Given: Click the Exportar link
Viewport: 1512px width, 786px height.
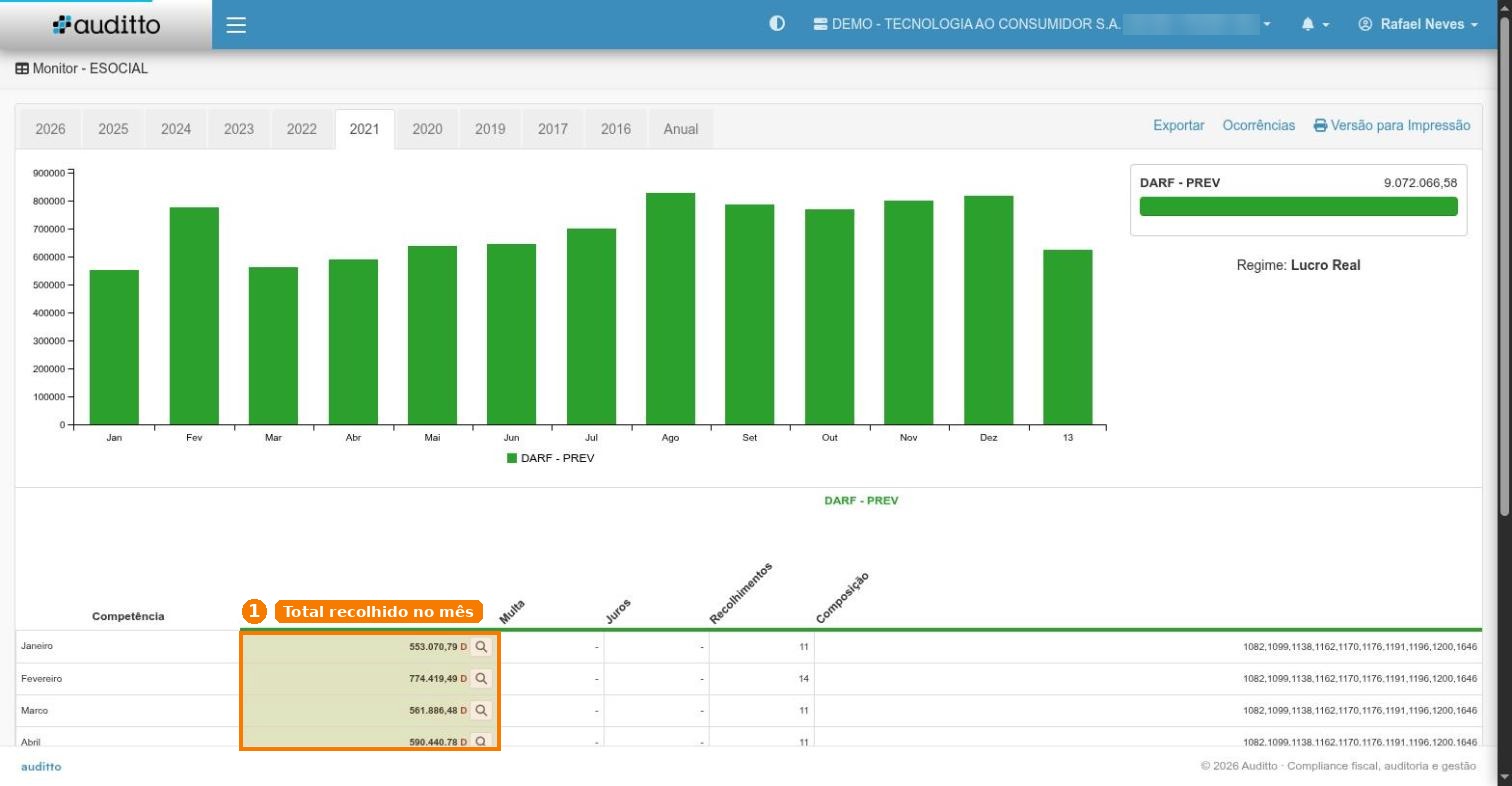Looking at the screenshot, I should pos(1178,126).
